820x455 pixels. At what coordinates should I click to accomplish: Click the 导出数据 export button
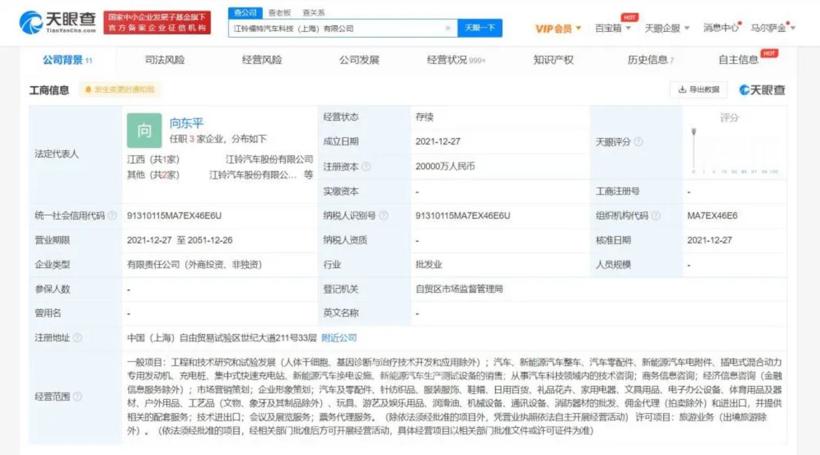tap(699, 90)
